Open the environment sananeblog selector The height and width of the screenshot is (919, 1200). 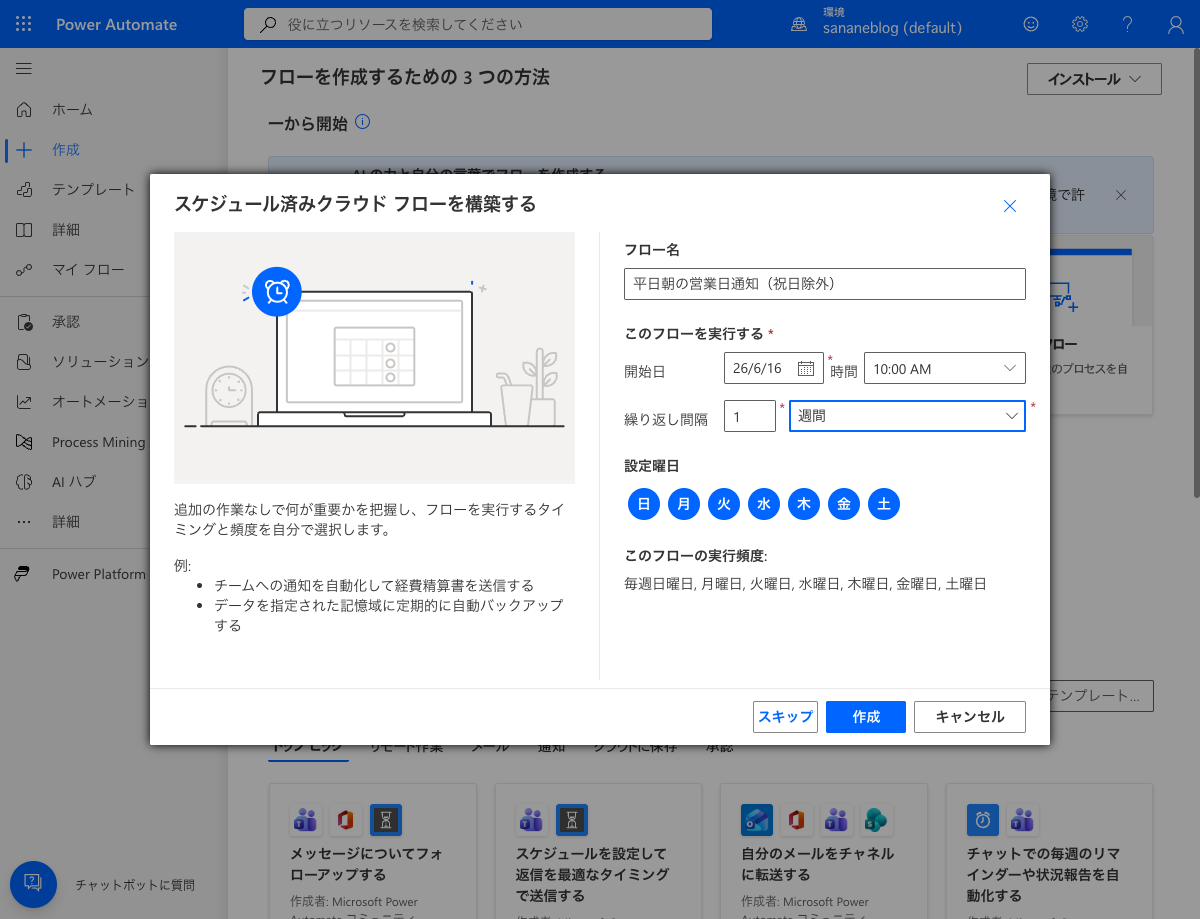pyautogui.click(x=876, y=24)
